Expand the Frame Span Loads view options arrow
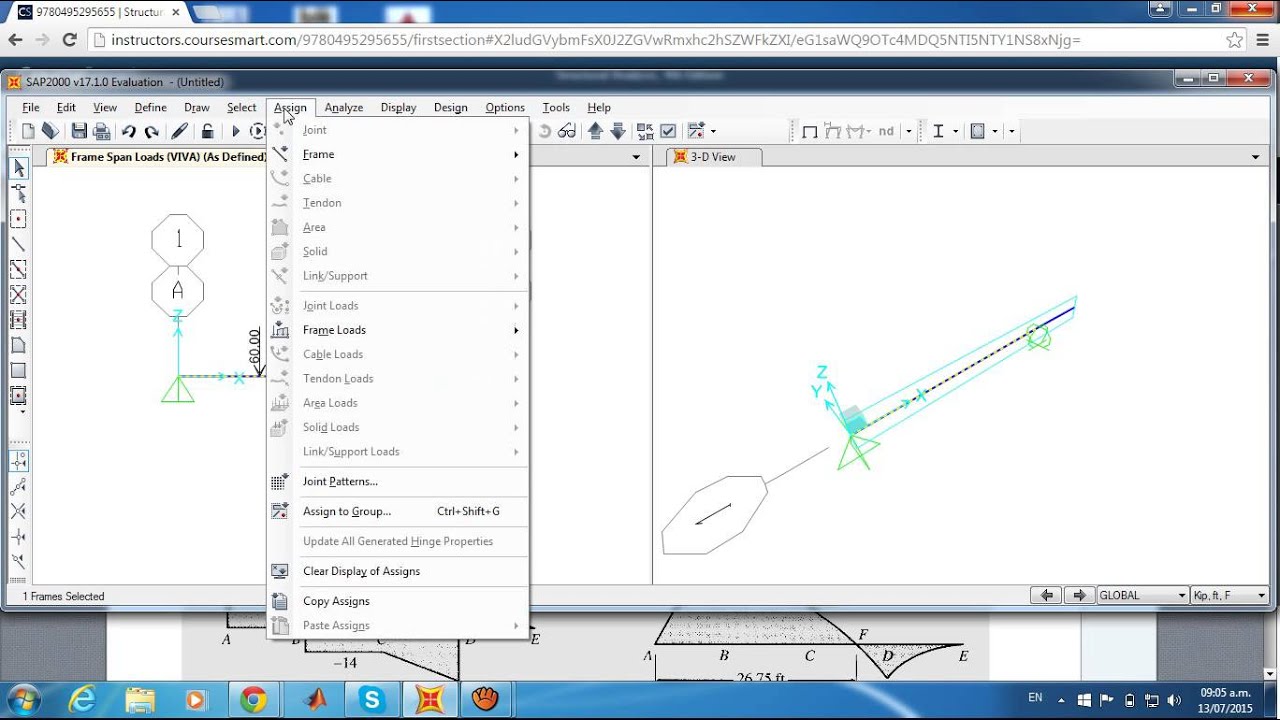This screenshot has height=720, width=1280. point(636,157)
